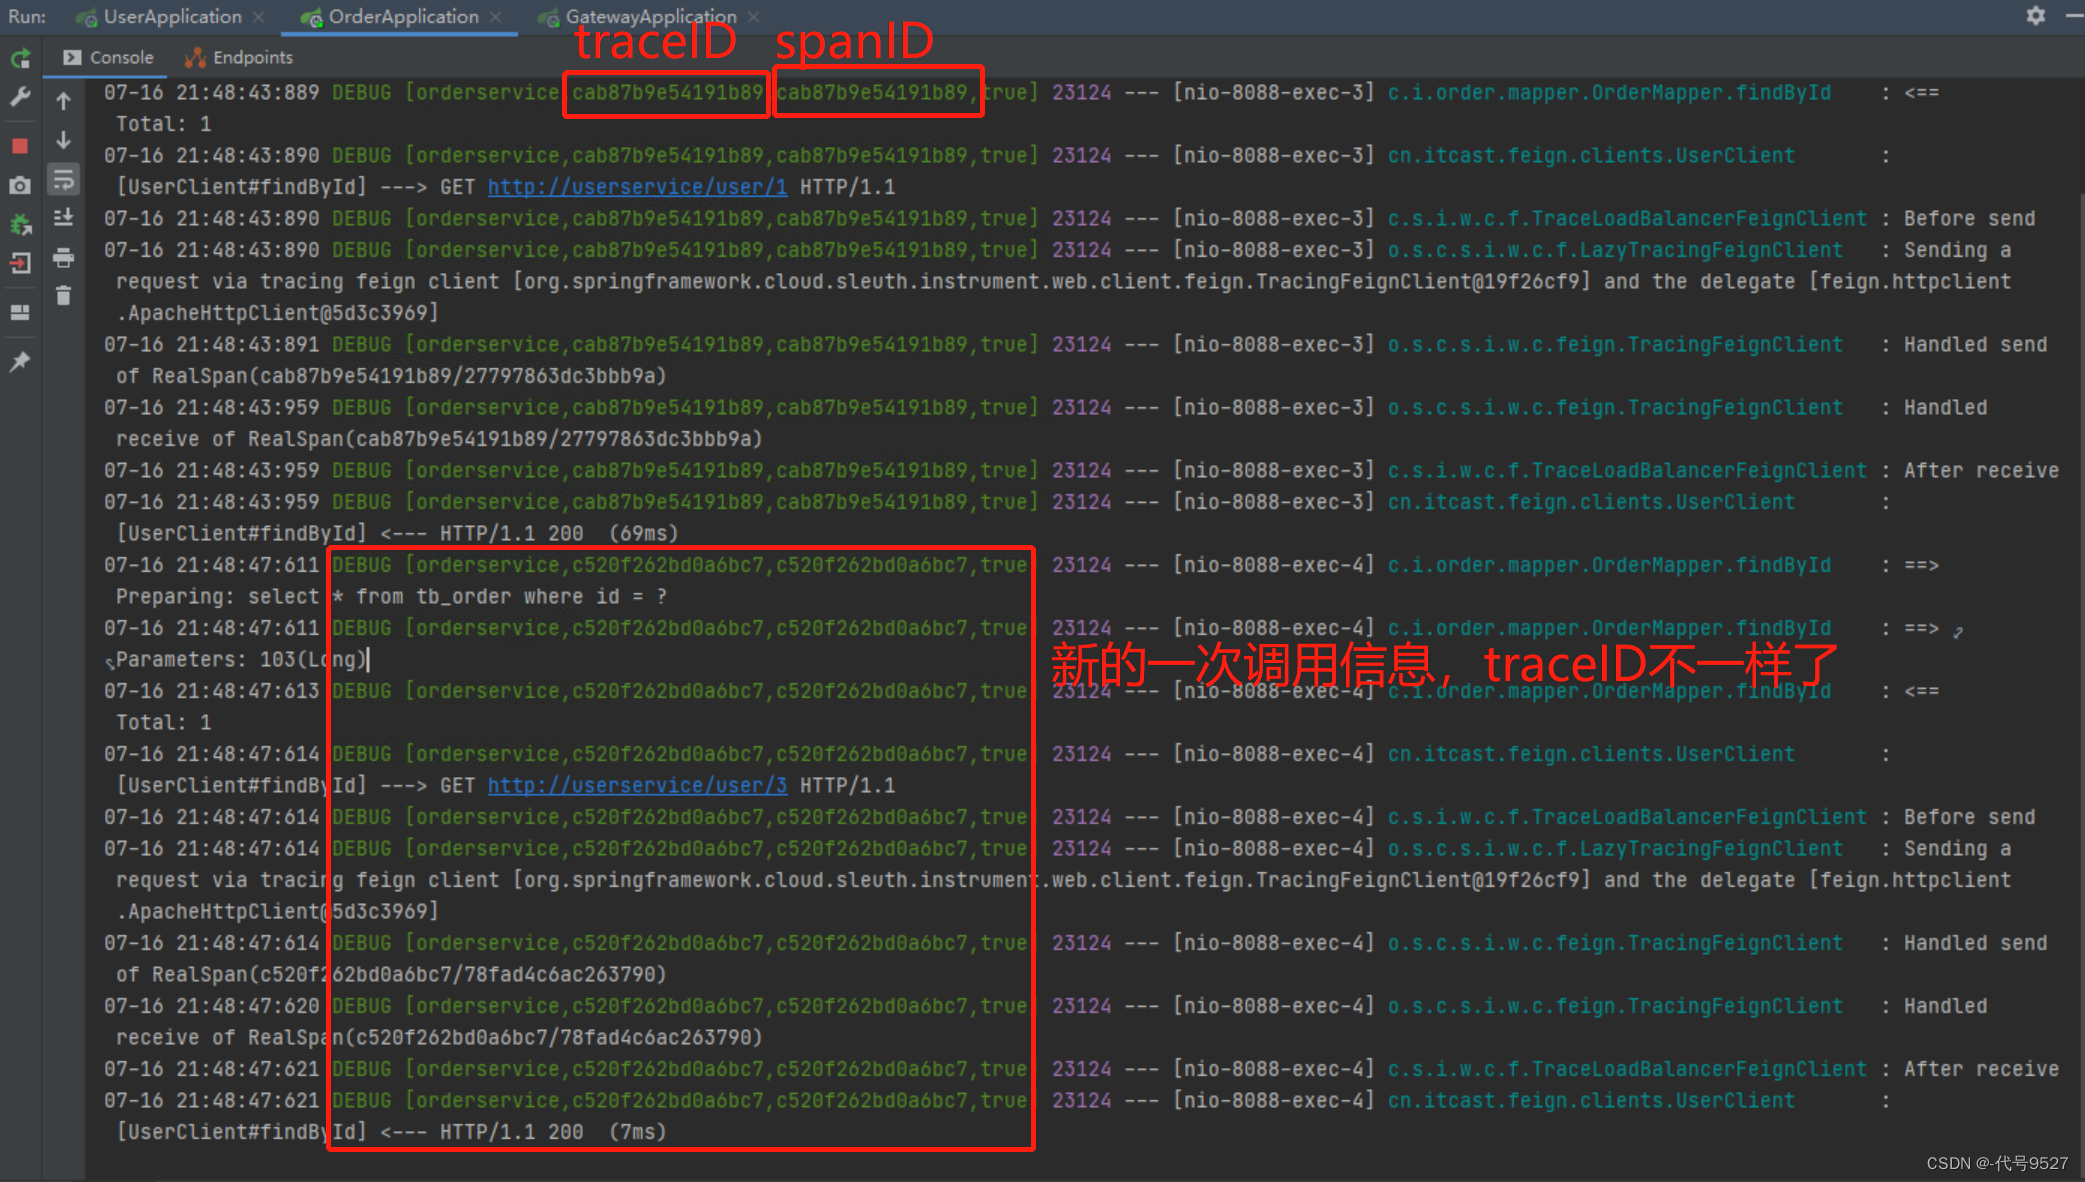Screen dimensions: 2085x1182
Task: Open the http://userservice/user/3 link
Action: coord(637,785)
